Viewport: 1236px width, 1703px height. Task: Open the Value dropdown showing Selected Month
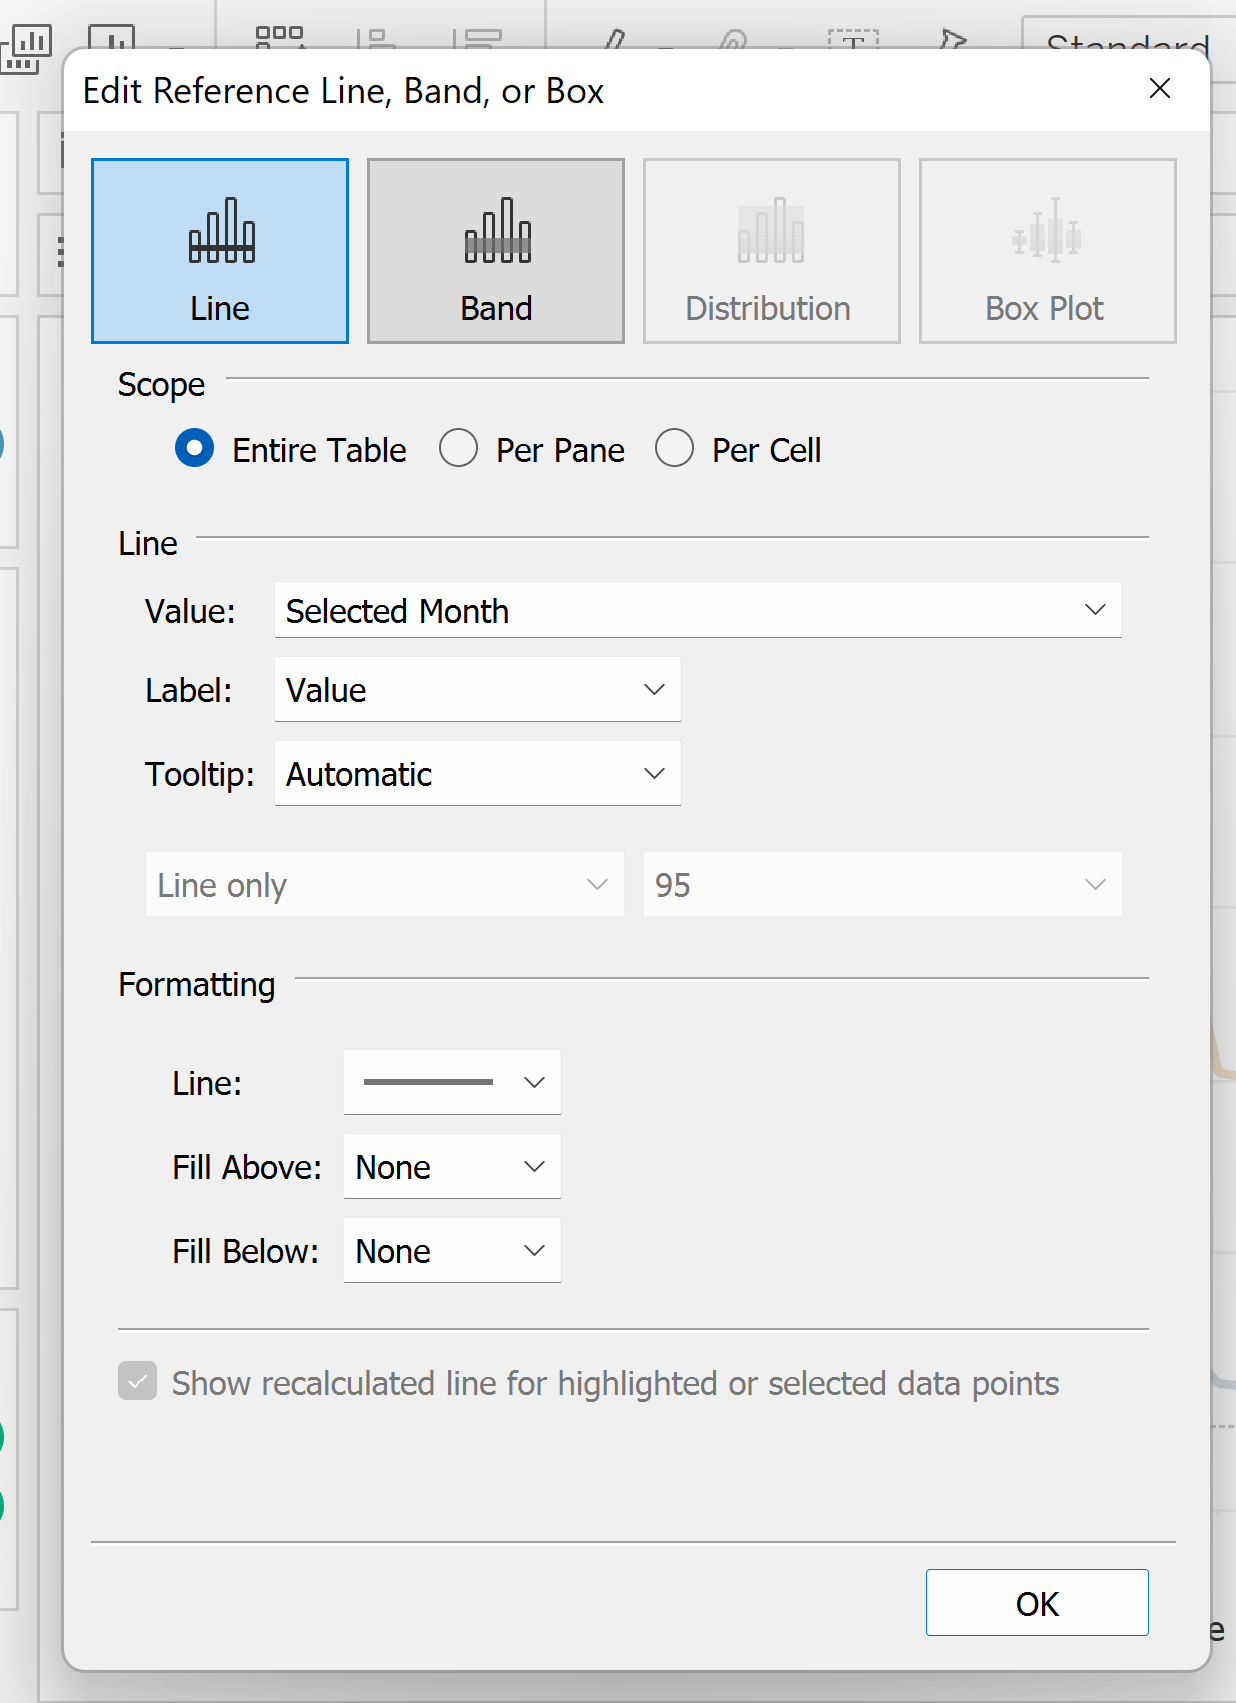697,610
